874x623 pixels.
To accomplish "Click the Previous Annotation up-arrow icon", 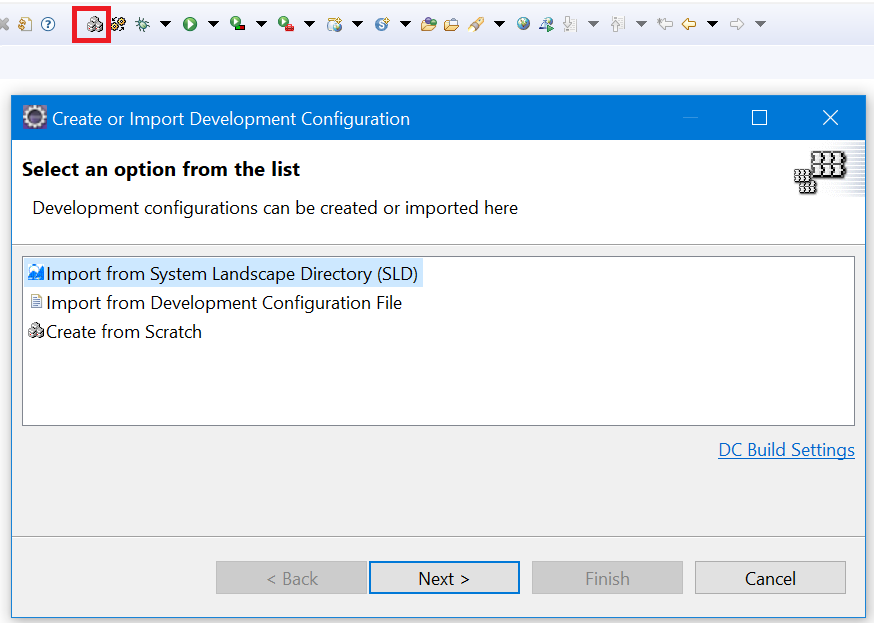I will pos(618,24).
